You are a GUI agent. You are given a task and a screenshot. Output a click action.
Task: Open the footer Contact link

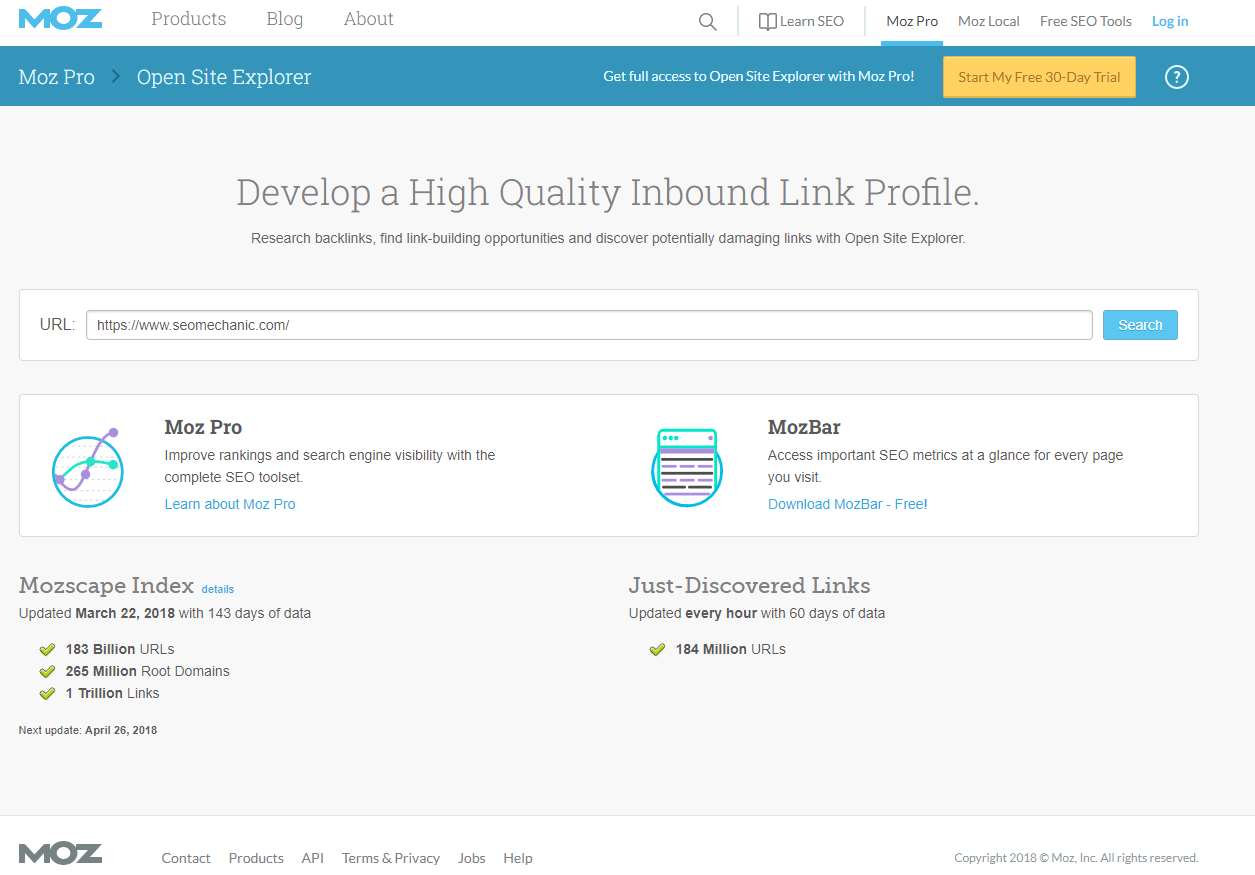coord(186,858)
